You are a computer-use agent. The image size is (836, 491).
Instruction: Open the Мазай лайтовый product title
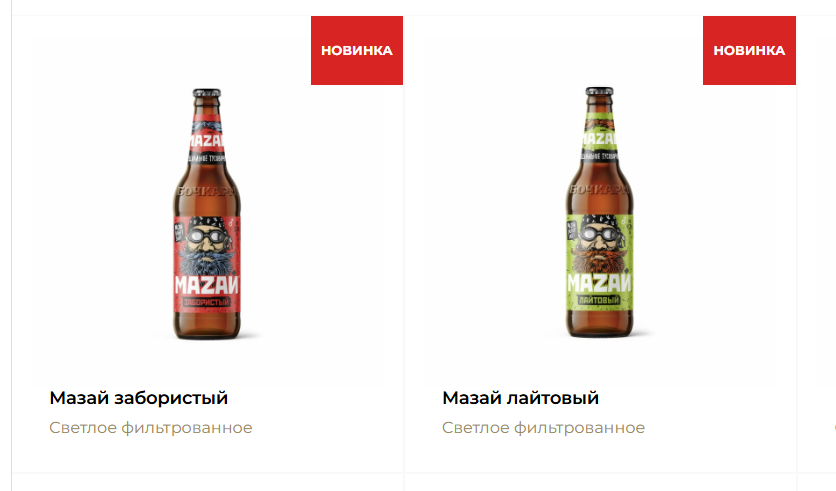click(520, 398)
